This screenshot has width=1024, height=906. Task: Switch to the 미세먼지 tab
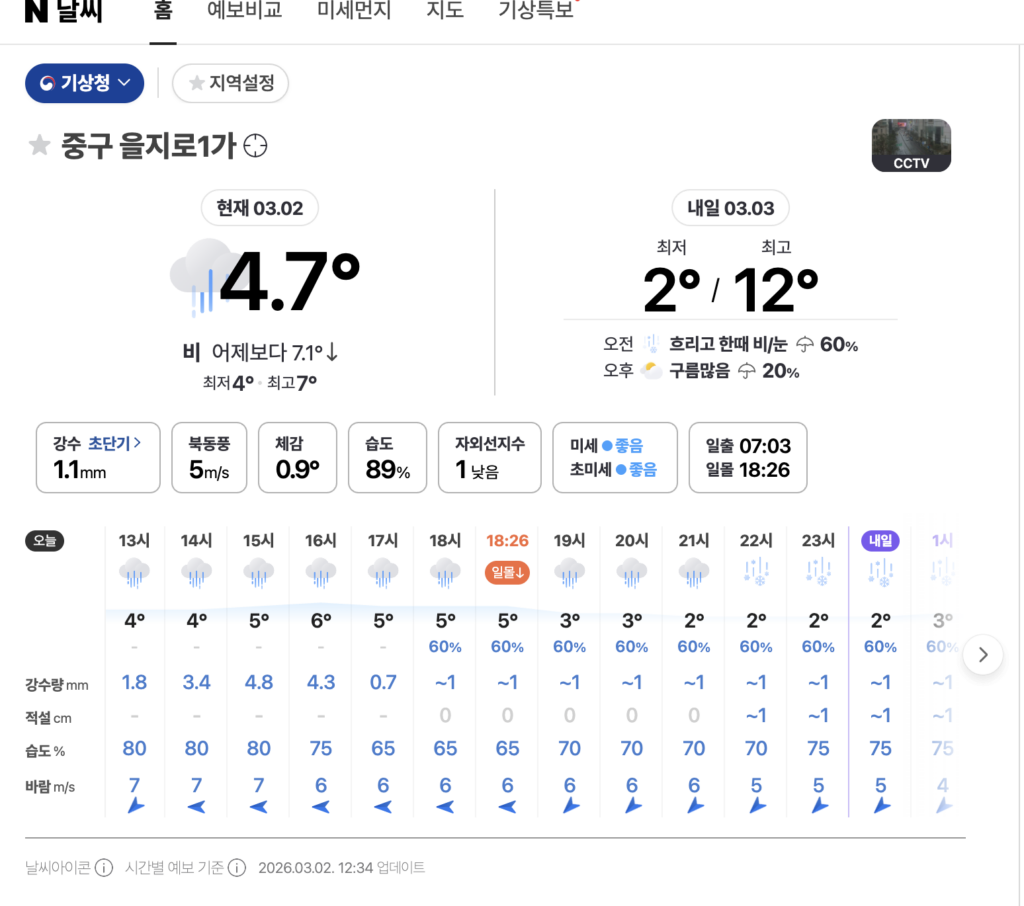354,12
